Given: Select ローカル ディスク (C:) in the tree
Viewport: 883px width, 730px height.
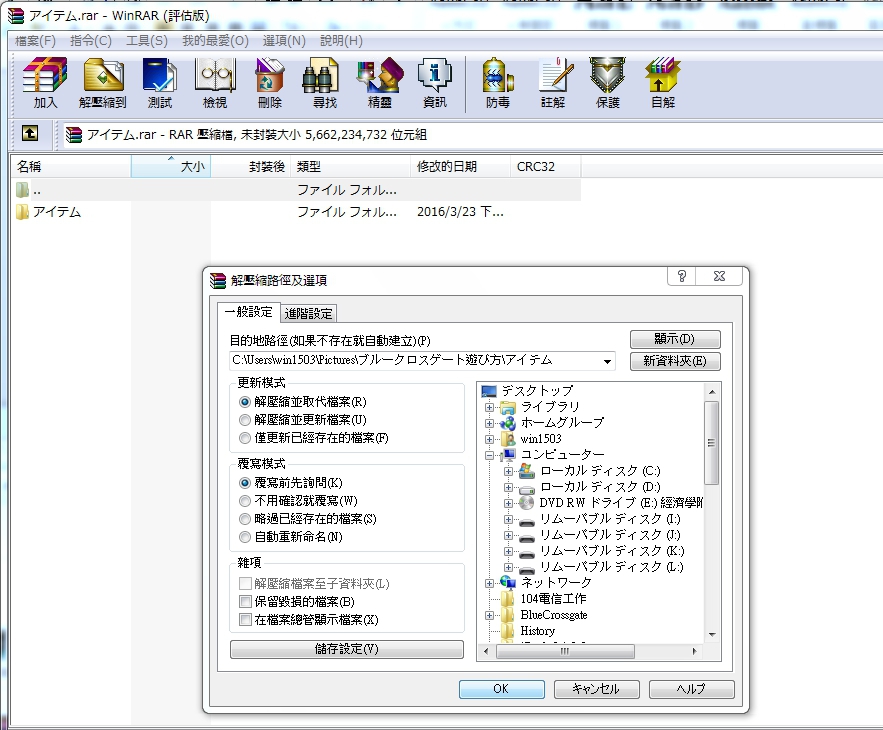Looking at the screenshot, I should 600,471.
